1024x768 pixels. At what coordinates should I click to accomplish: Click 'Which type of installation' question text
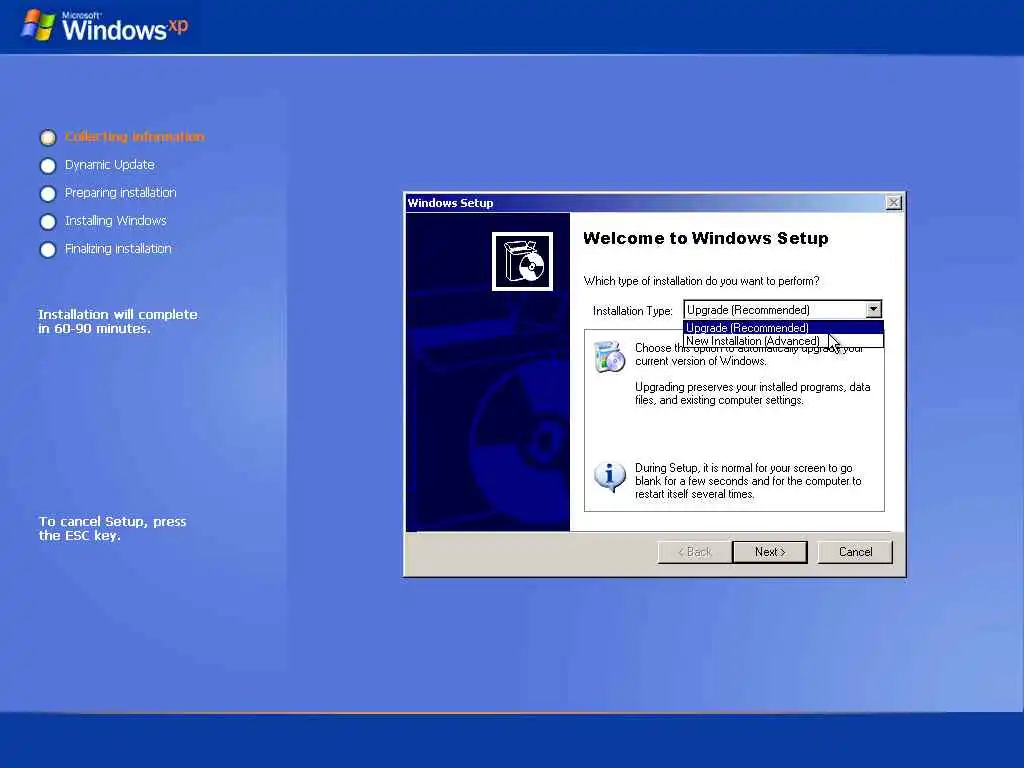point(701,281)
